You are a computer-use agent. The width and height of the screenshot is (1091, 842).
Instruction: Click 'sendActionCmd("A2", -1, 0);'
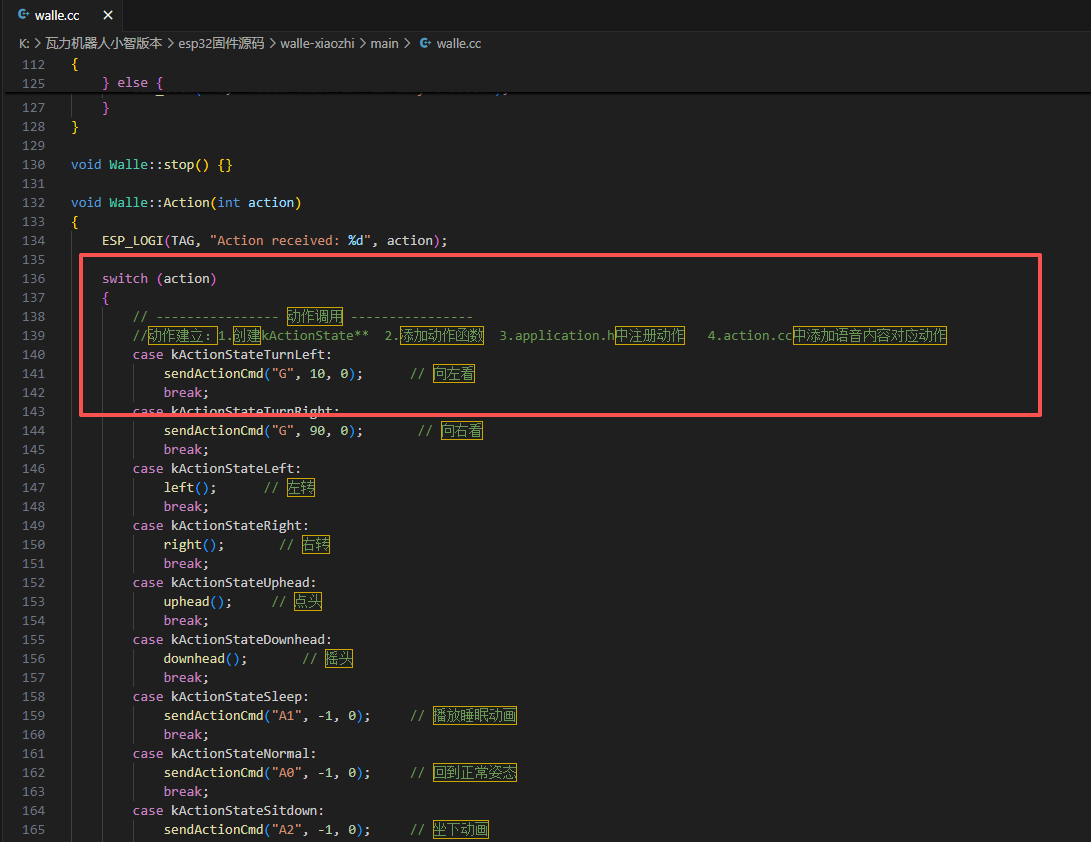[x=267, y=830]
